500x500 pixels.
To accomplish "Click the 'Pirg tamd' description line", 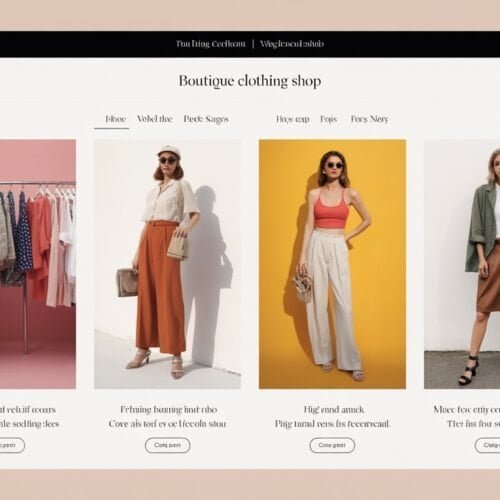I will [x=332, y=424].
